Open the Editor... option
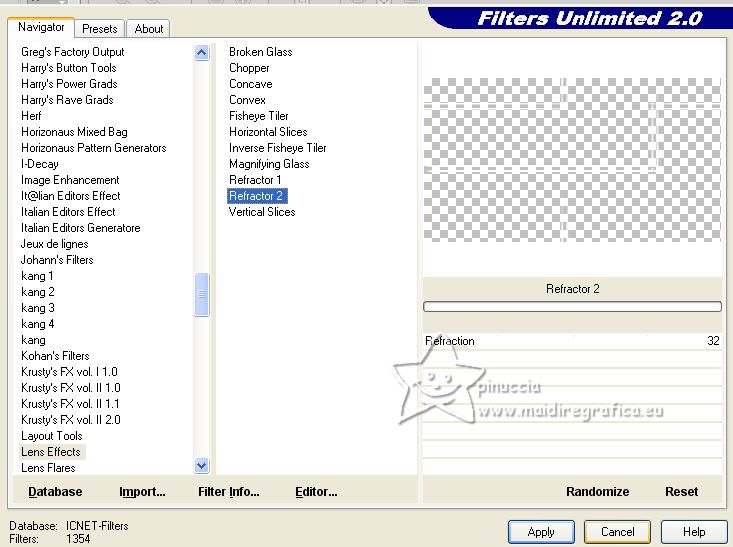 point(316,491)
